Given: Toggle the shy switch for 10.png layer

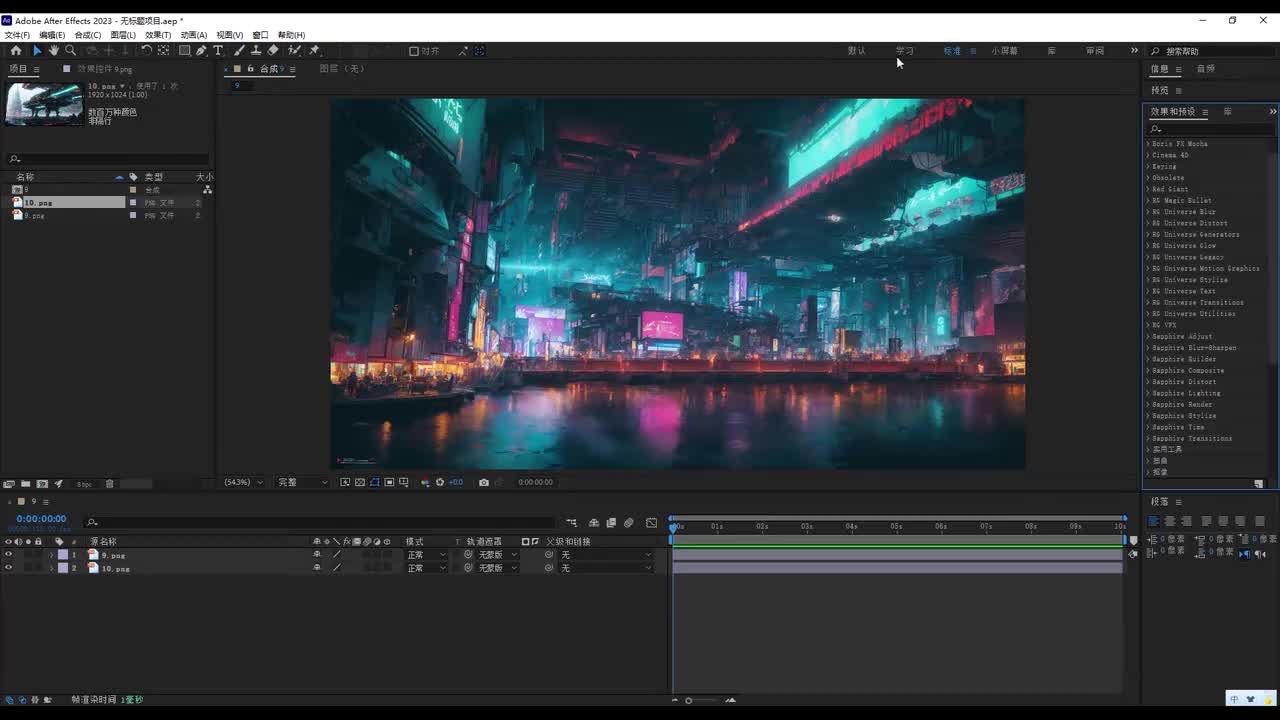Looking at the screenshot, I should (x=317, y=568).
